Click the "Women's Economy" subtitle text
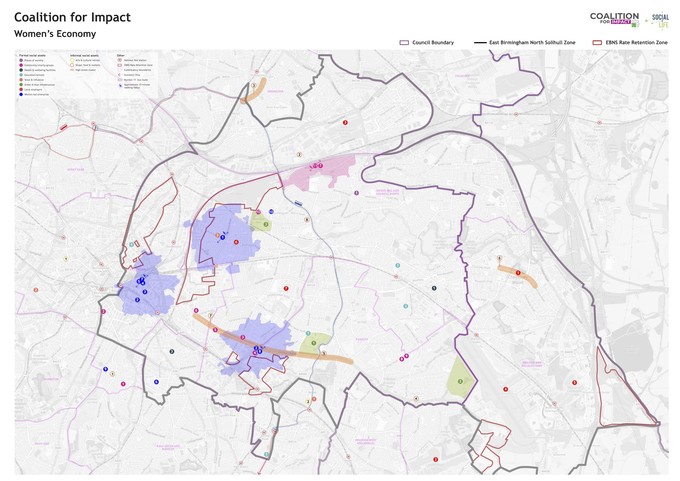Image resolution: width=680 pixels, height=481 pixels. coord(55,34)
